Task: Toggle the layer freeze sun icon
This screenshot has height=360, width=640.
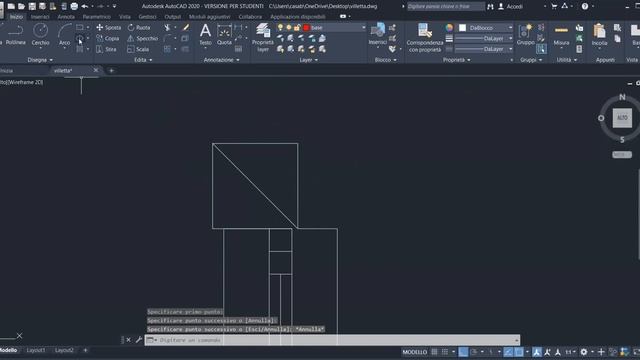Action: [x=288, y=27]
